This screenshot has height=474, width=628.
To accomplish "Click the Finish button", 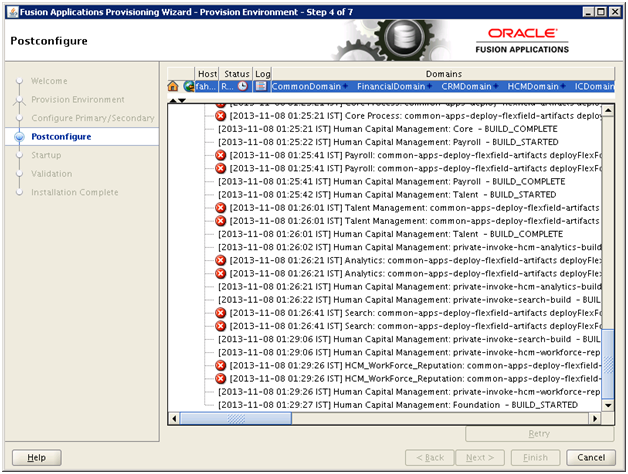I will click(x=535, y=457).
